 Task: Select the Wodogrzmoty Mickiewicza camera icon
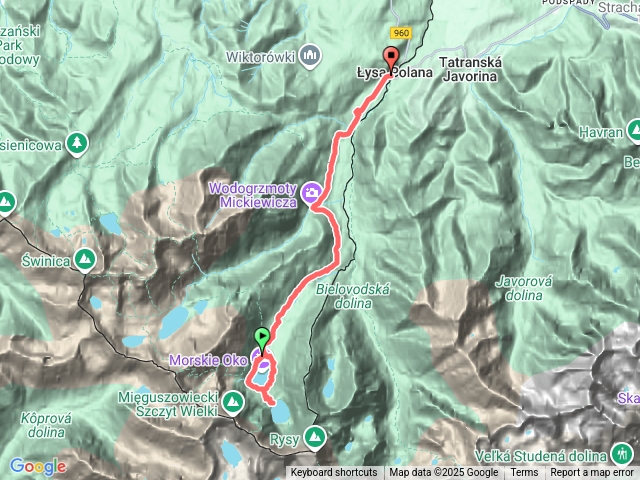click(311, 192)
